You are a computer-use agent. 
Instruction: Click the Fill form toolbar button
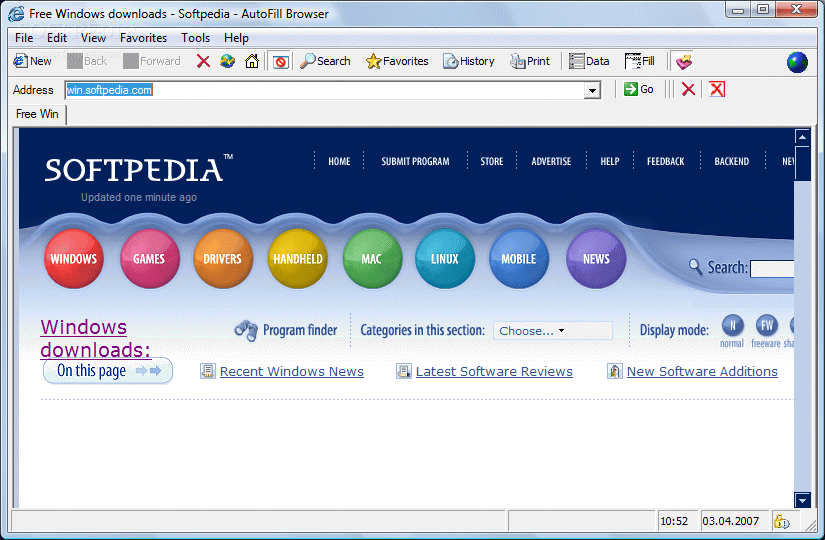point(640,61)
